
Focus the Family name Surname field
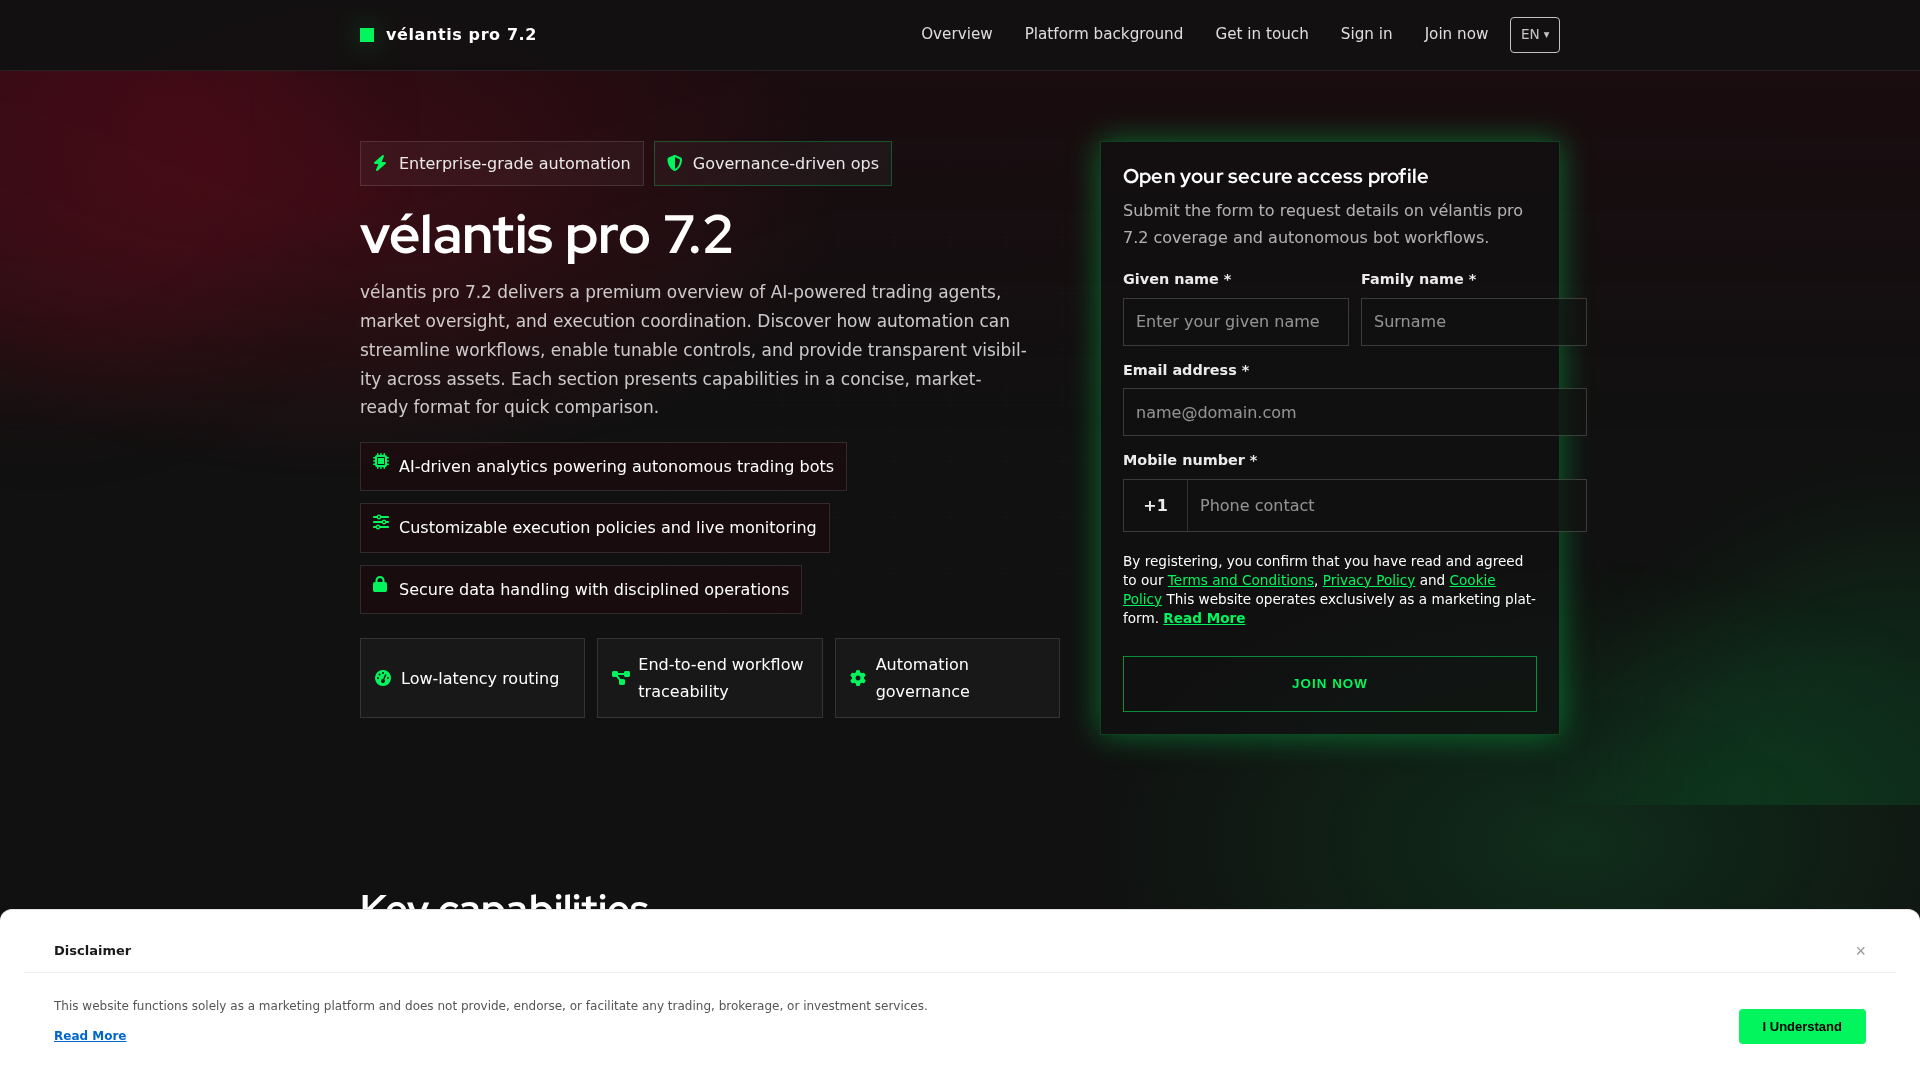(1474, 322)
